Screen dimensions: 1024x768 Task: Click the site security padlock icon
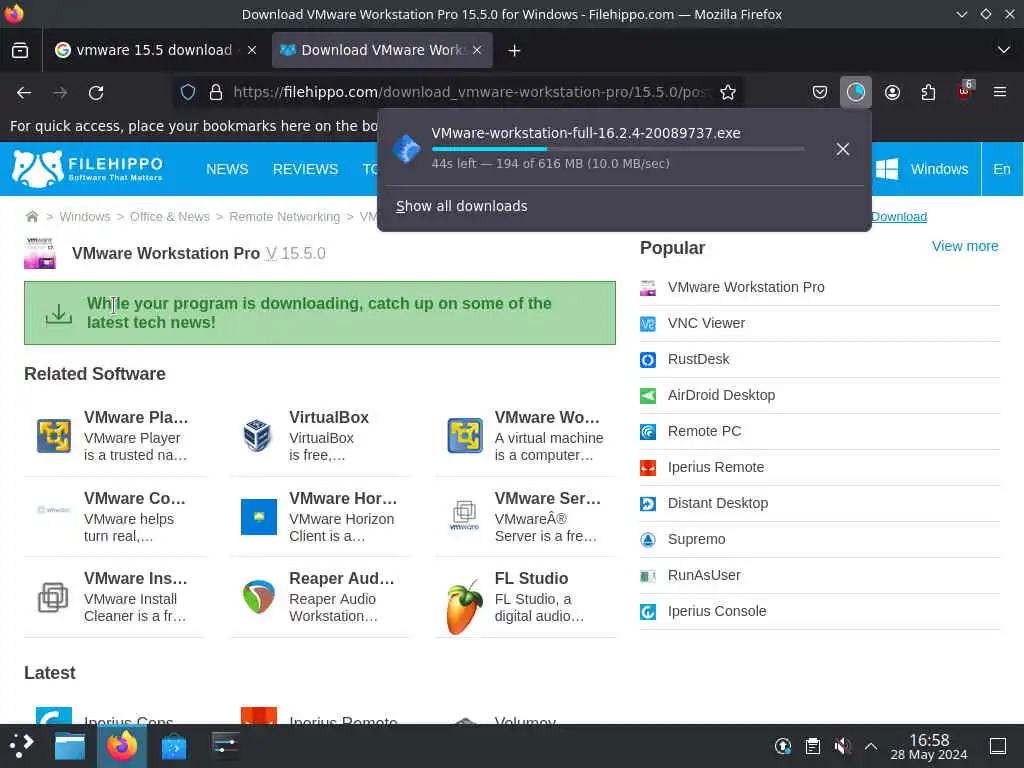[216, 92]
